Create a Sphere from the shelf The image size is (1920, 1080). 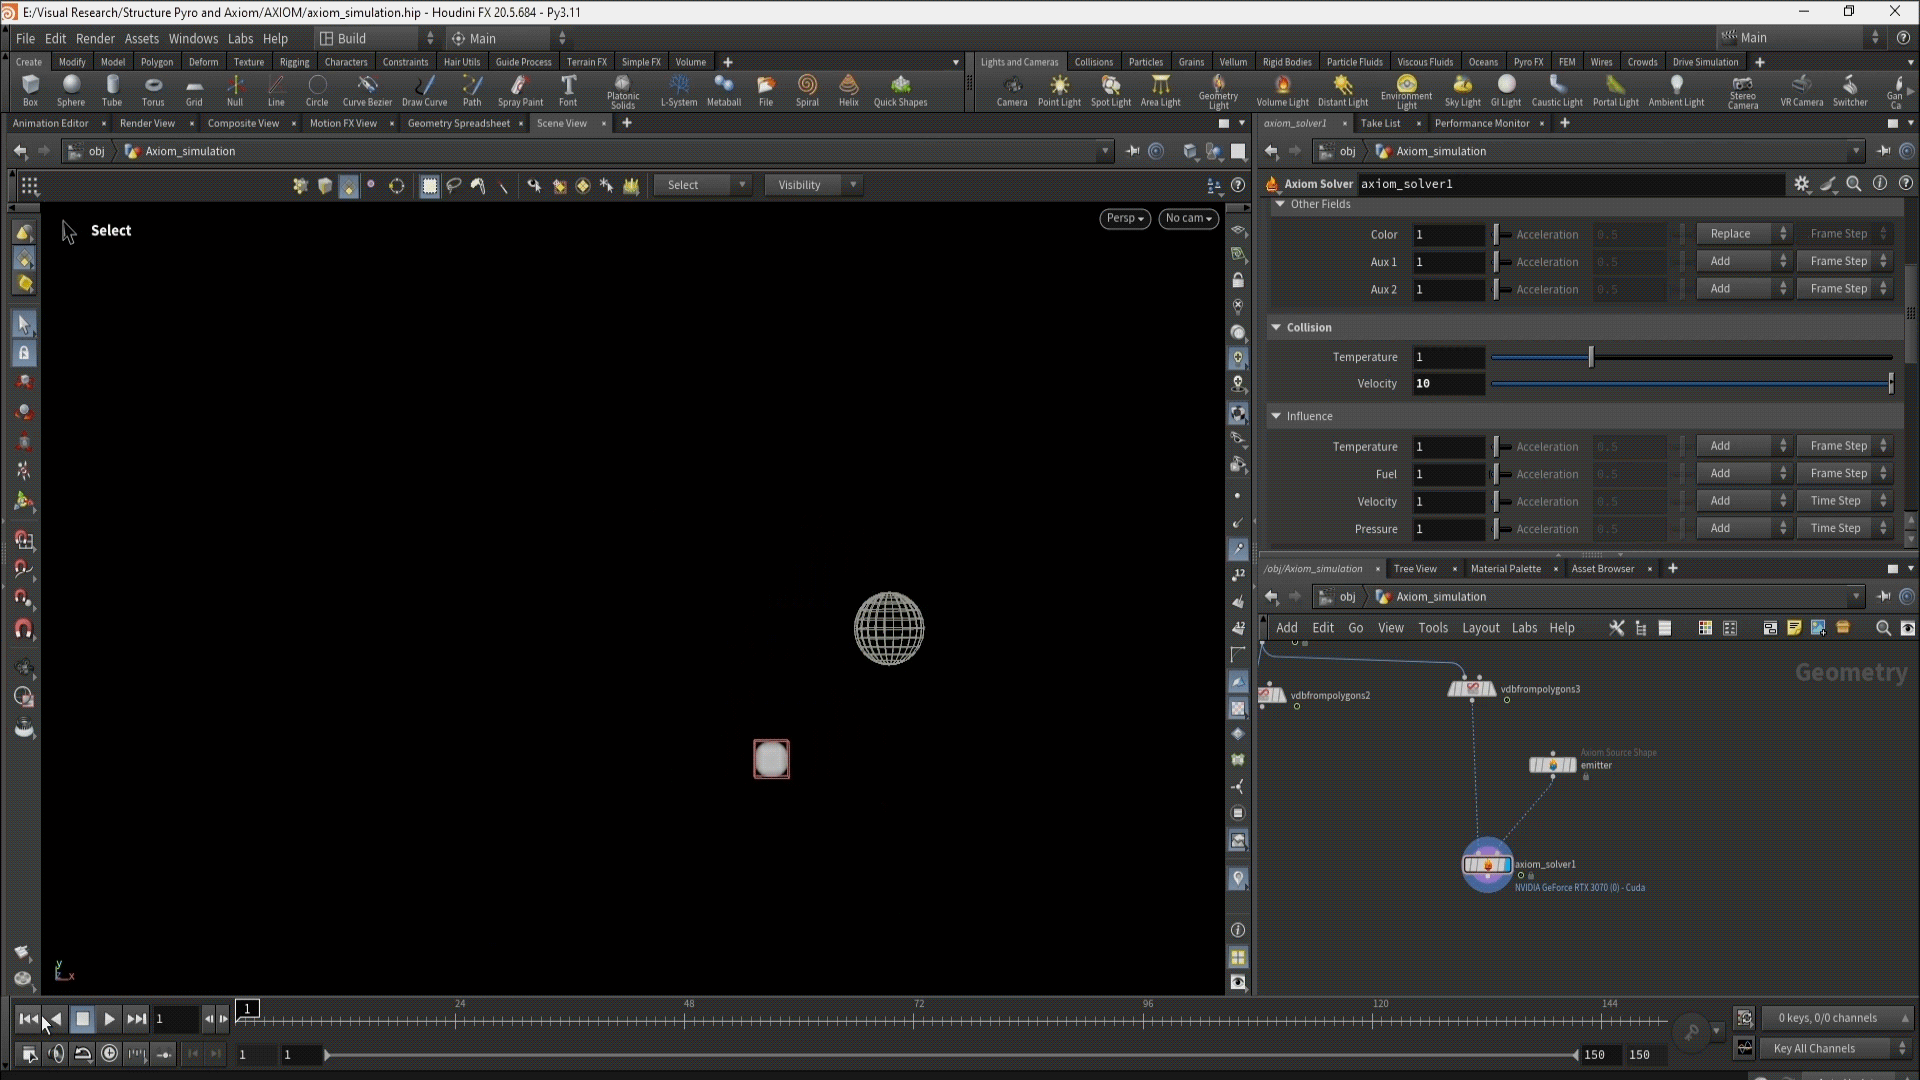[x=70, y=90]
